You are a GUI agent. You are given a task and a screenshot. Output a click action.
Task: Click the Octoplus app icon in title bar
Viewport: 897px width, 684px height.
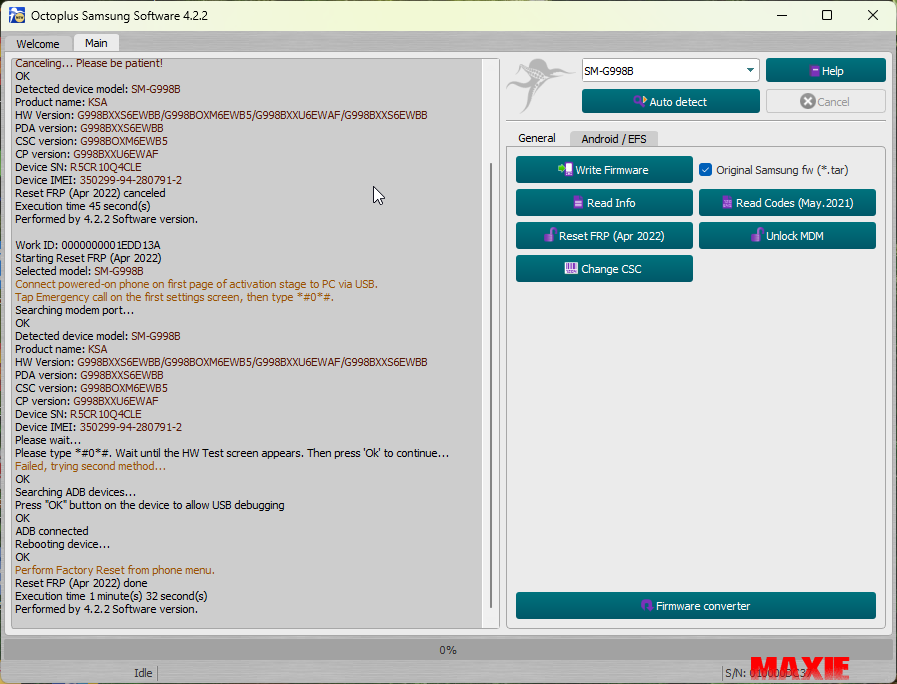[17, 15]
